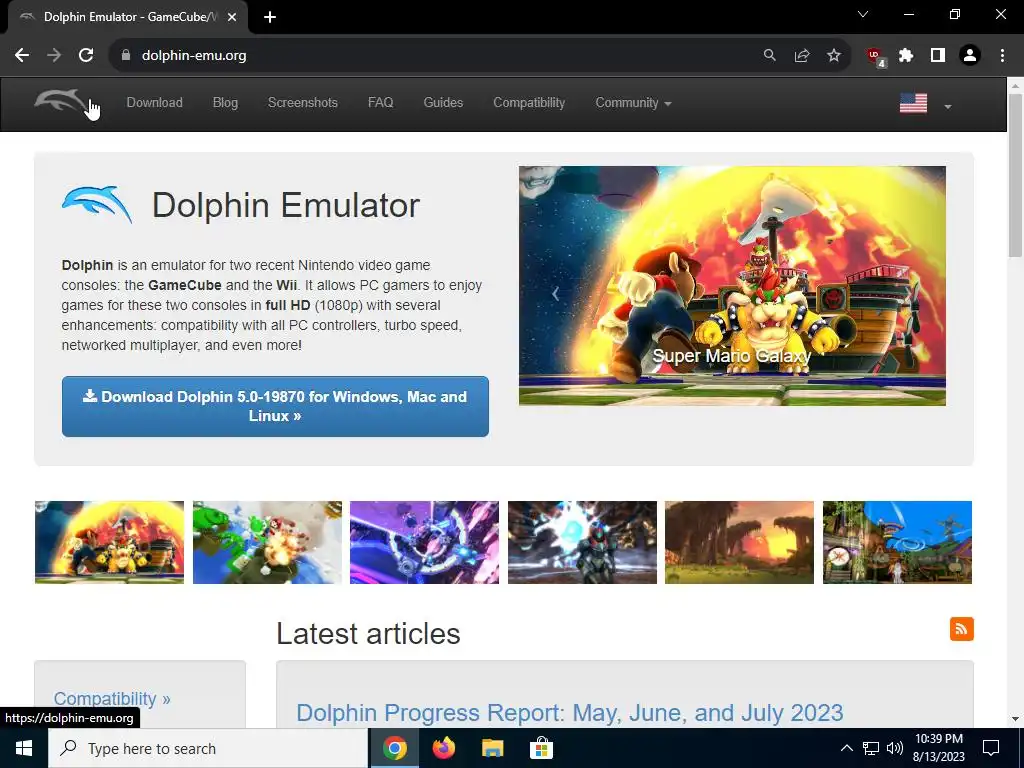Open the FAQ nav item
Screen dimensions: 1024x768
[380, 103]
